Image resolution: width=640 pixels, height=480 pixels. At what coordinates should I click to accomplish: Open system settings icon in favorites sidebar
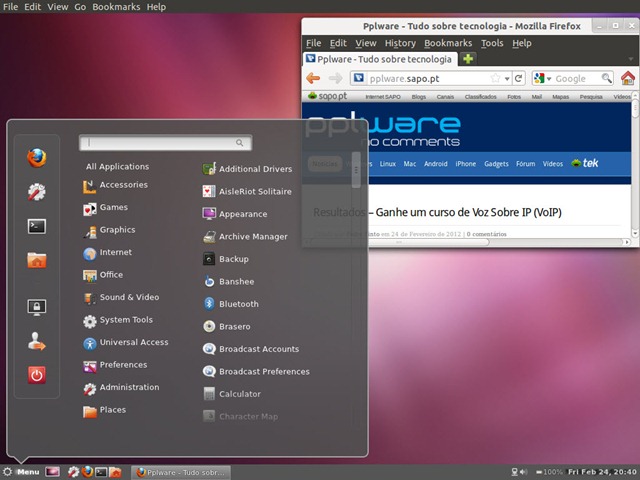click(x=37, y=192)
